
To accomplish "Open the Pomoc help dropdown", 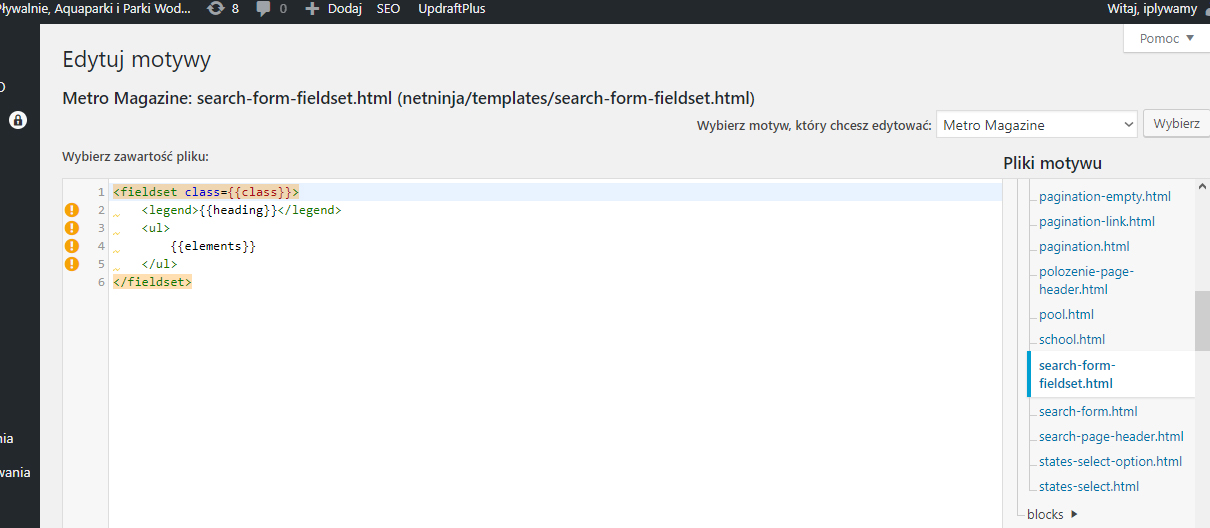I will (1166, 39).
